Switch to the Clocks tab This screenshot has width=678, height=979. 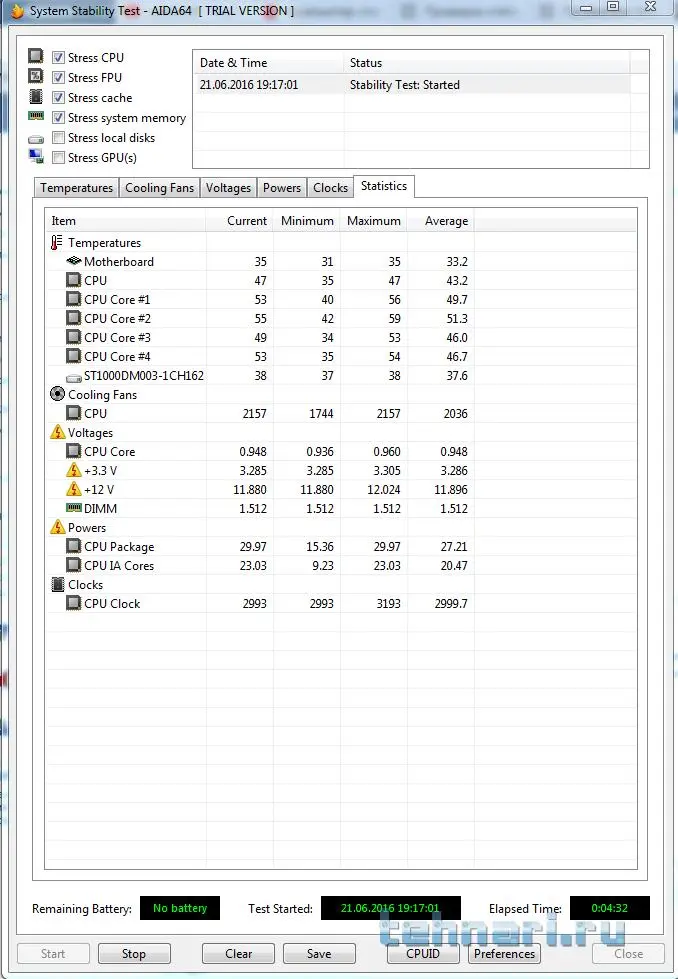(330, 188)
